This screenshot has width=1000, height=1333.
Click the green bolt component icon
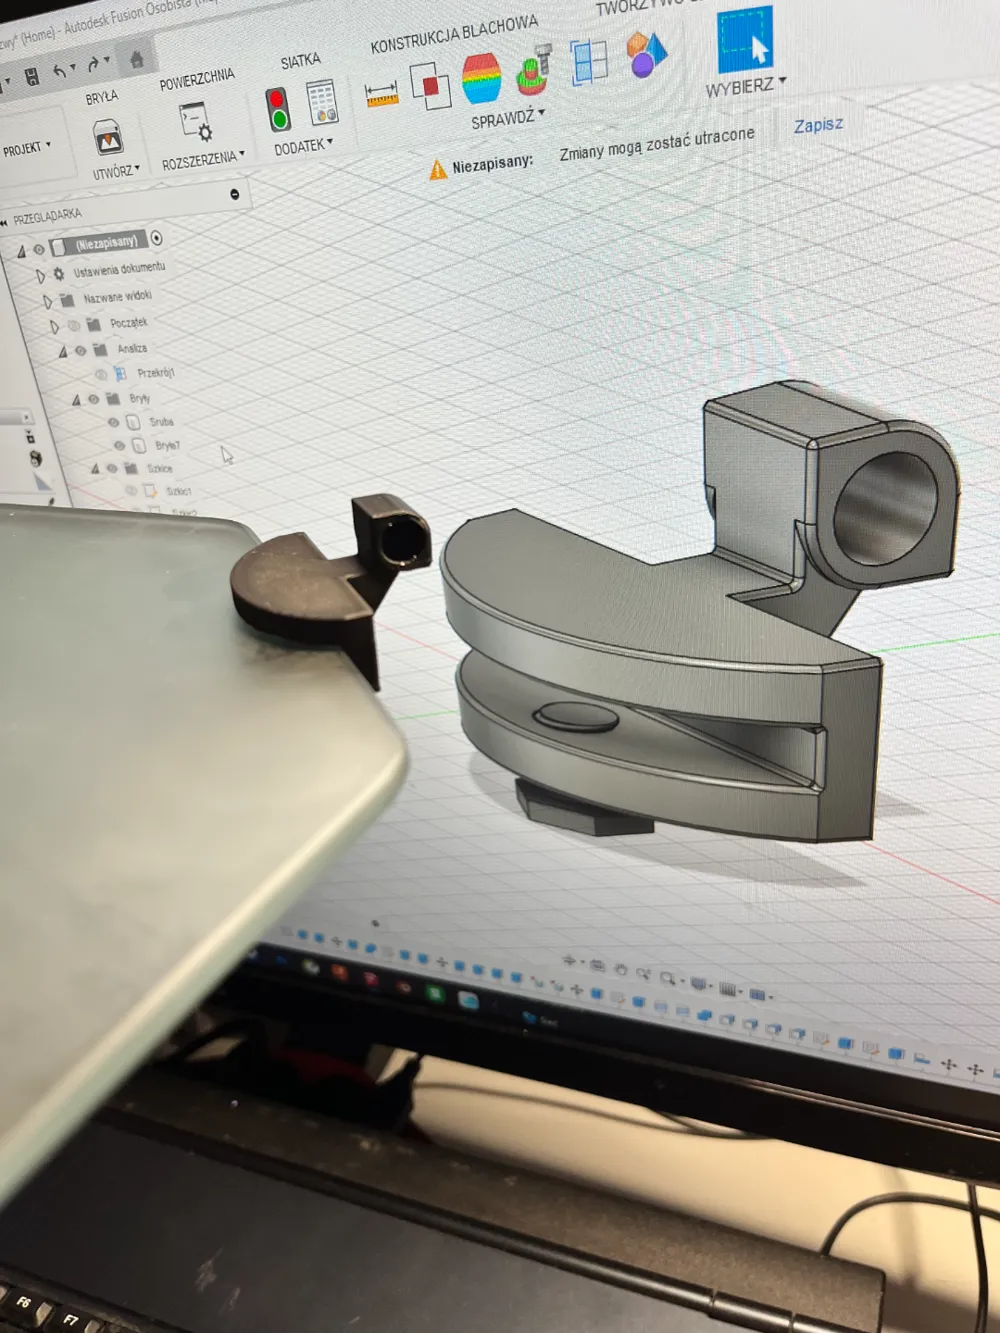click(x=533, y=71)
